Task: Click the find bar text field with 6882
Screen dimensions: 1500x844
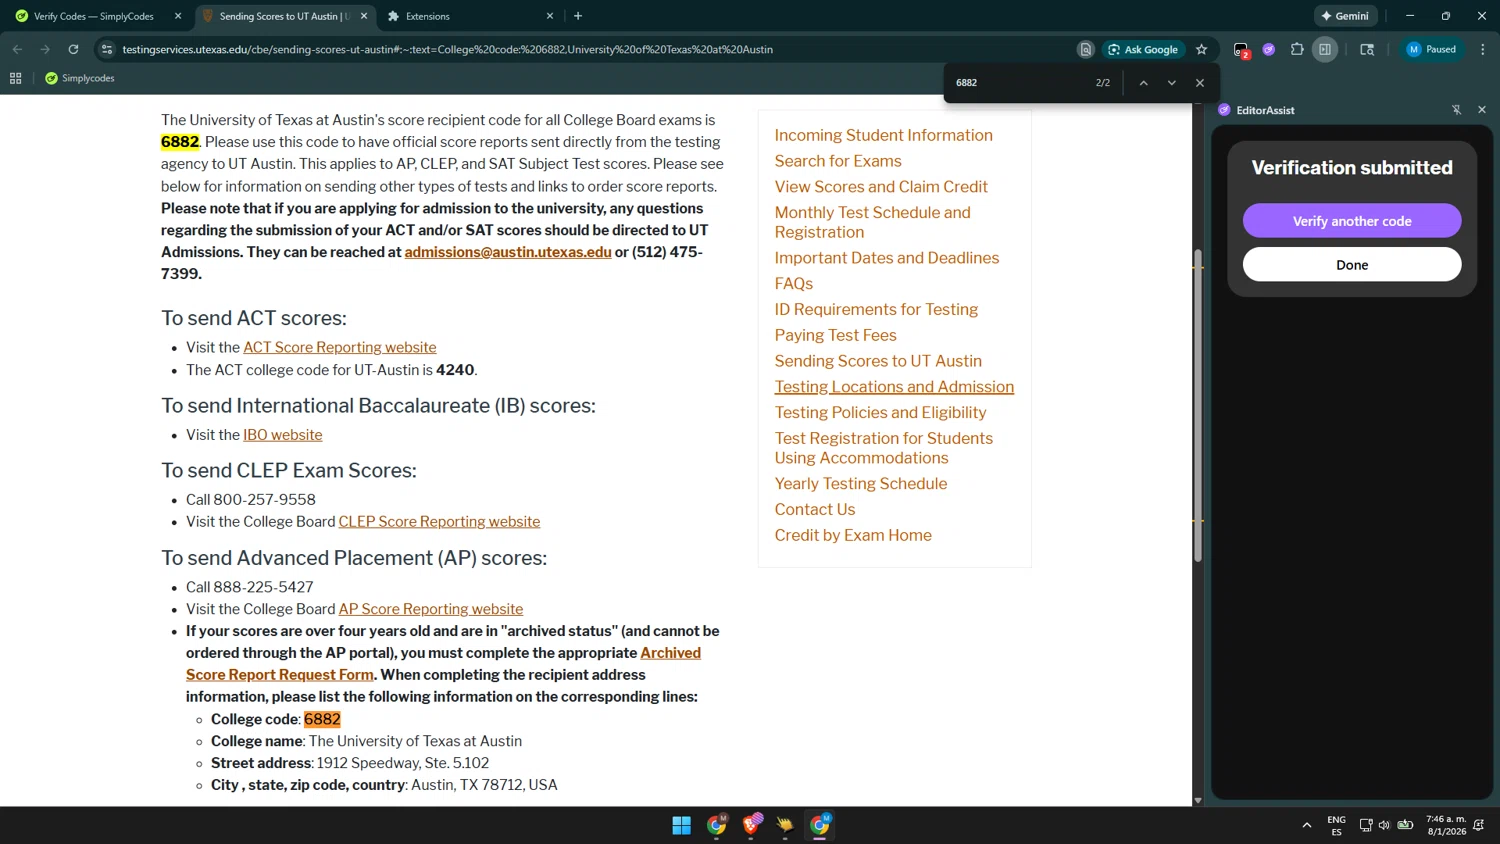Action: coord(1018,83)
